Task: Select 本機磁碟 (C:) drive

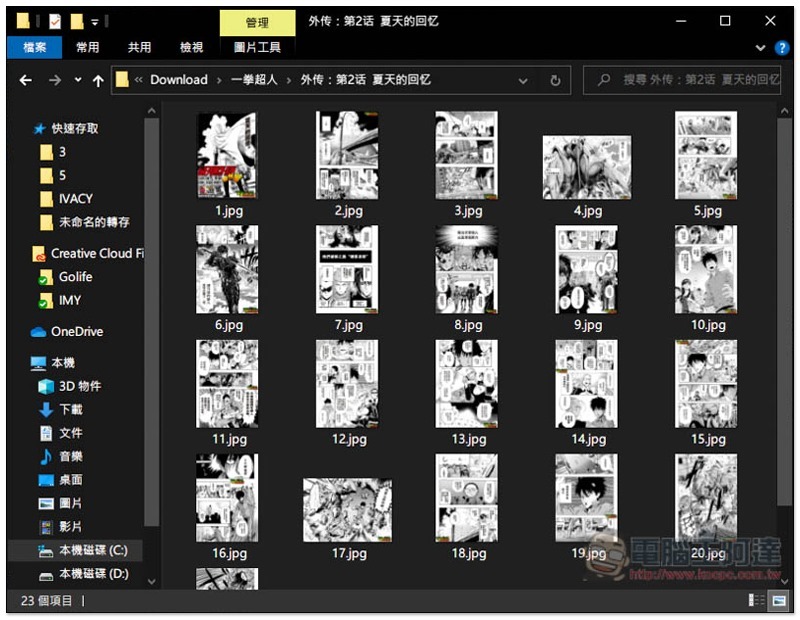Action: point(93,551)
